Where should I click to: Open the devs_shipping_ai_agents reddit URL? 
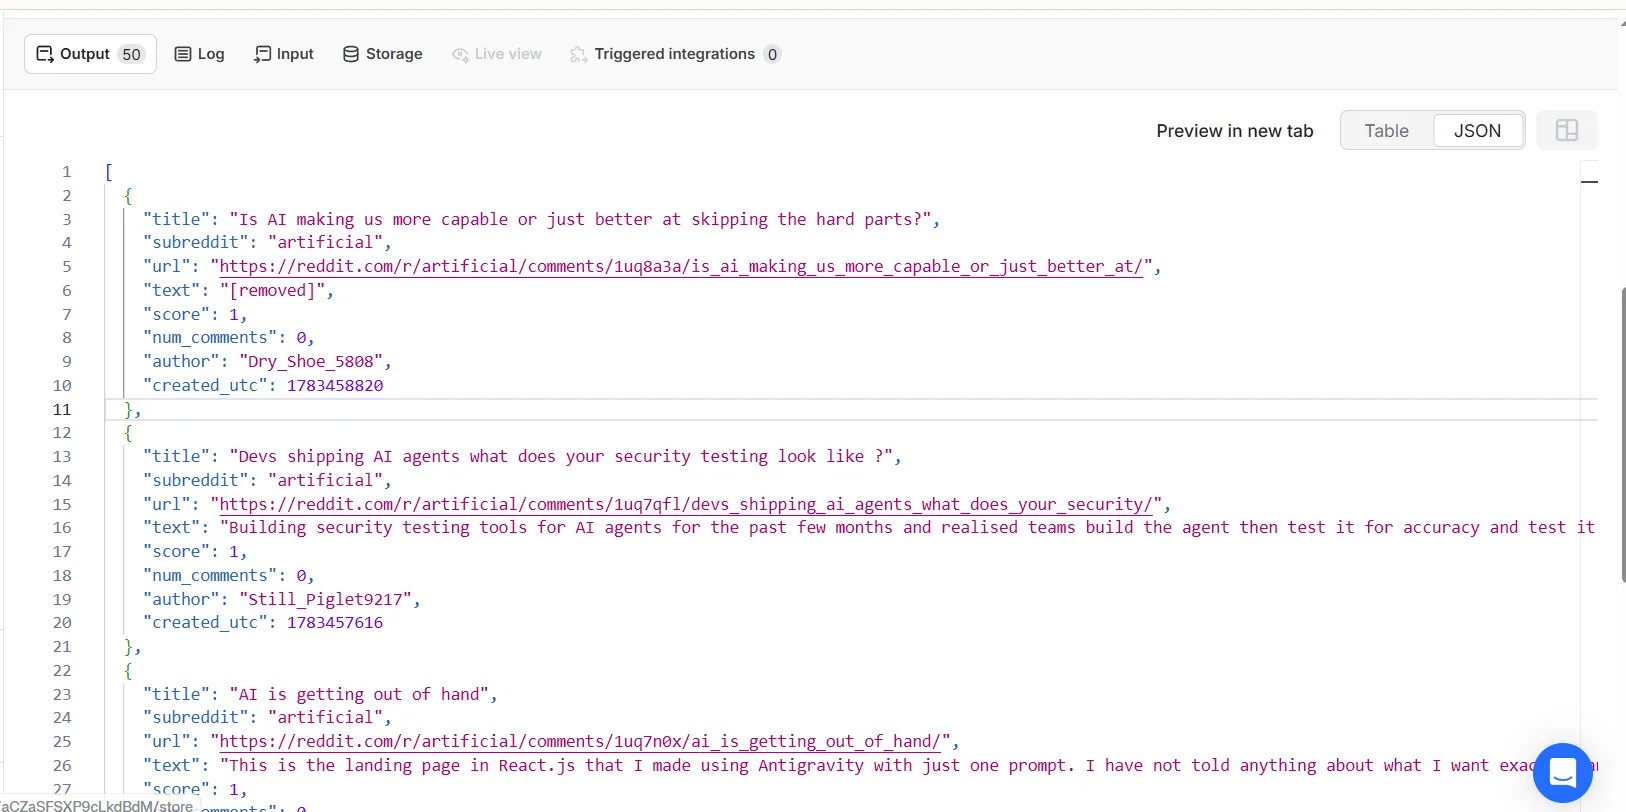686,504
